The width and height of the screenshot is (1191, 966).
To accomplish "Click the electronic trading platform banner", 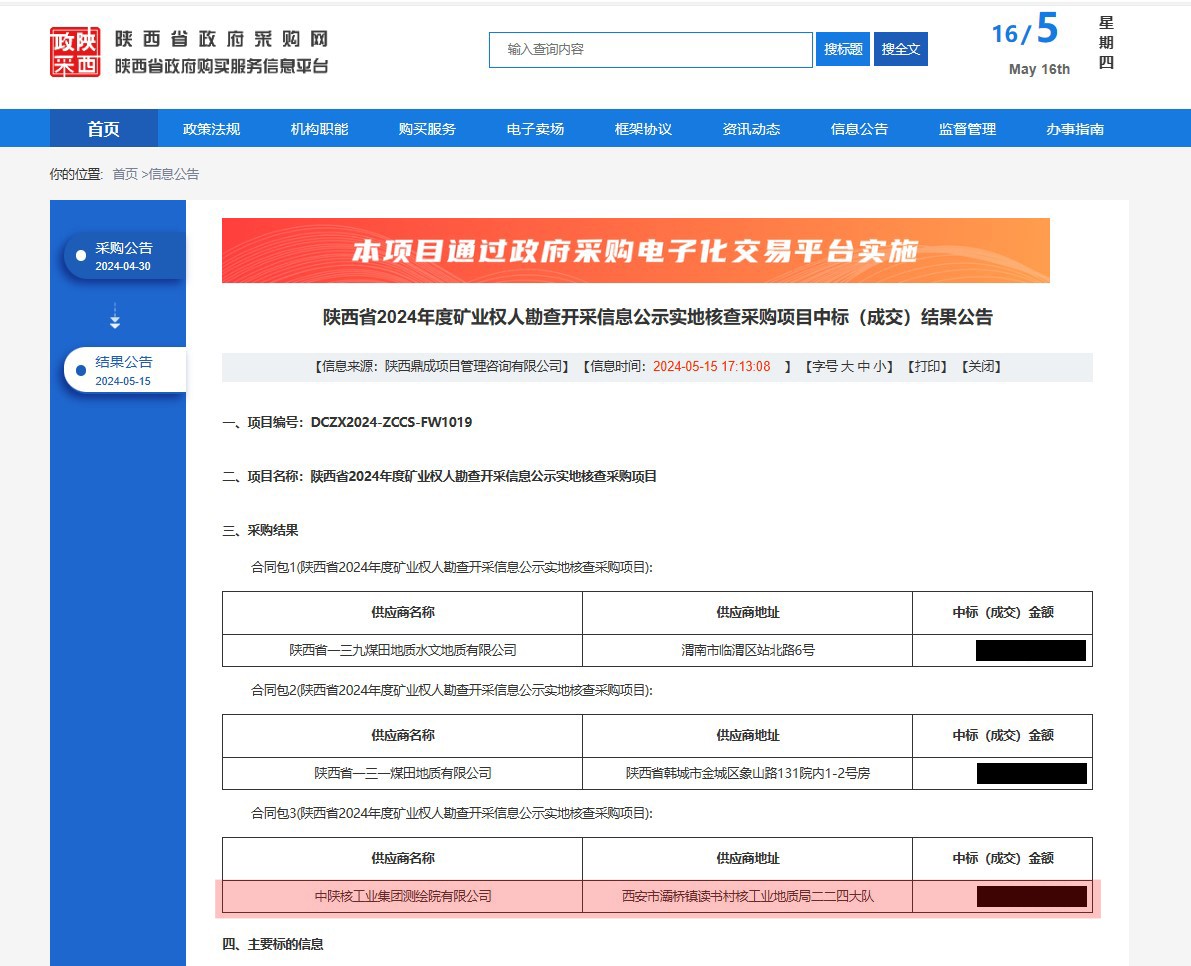I will click(635, 250).
